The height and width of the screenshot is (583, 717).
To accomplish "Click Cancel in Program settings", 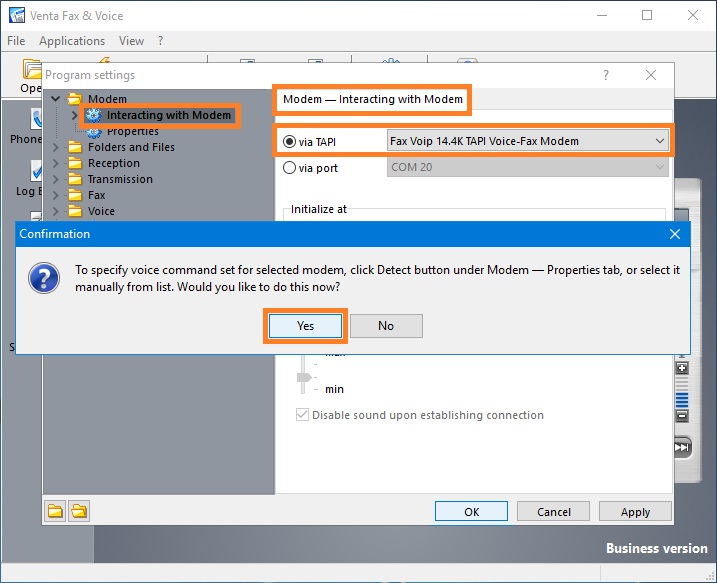I will 553,512.
